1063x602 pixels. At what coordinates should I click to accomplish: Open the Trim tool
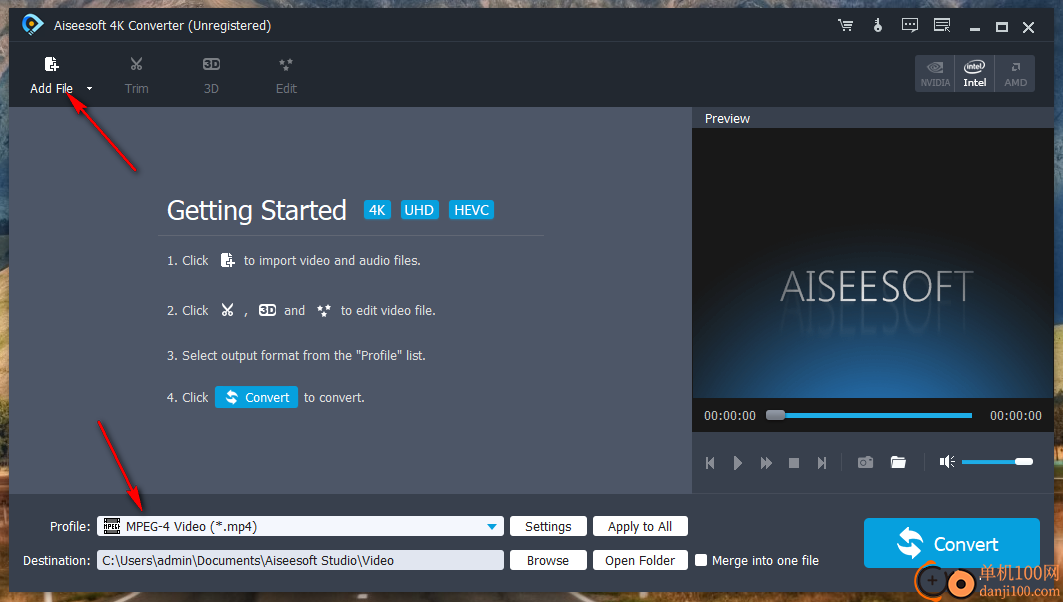[x=136, y=75]
